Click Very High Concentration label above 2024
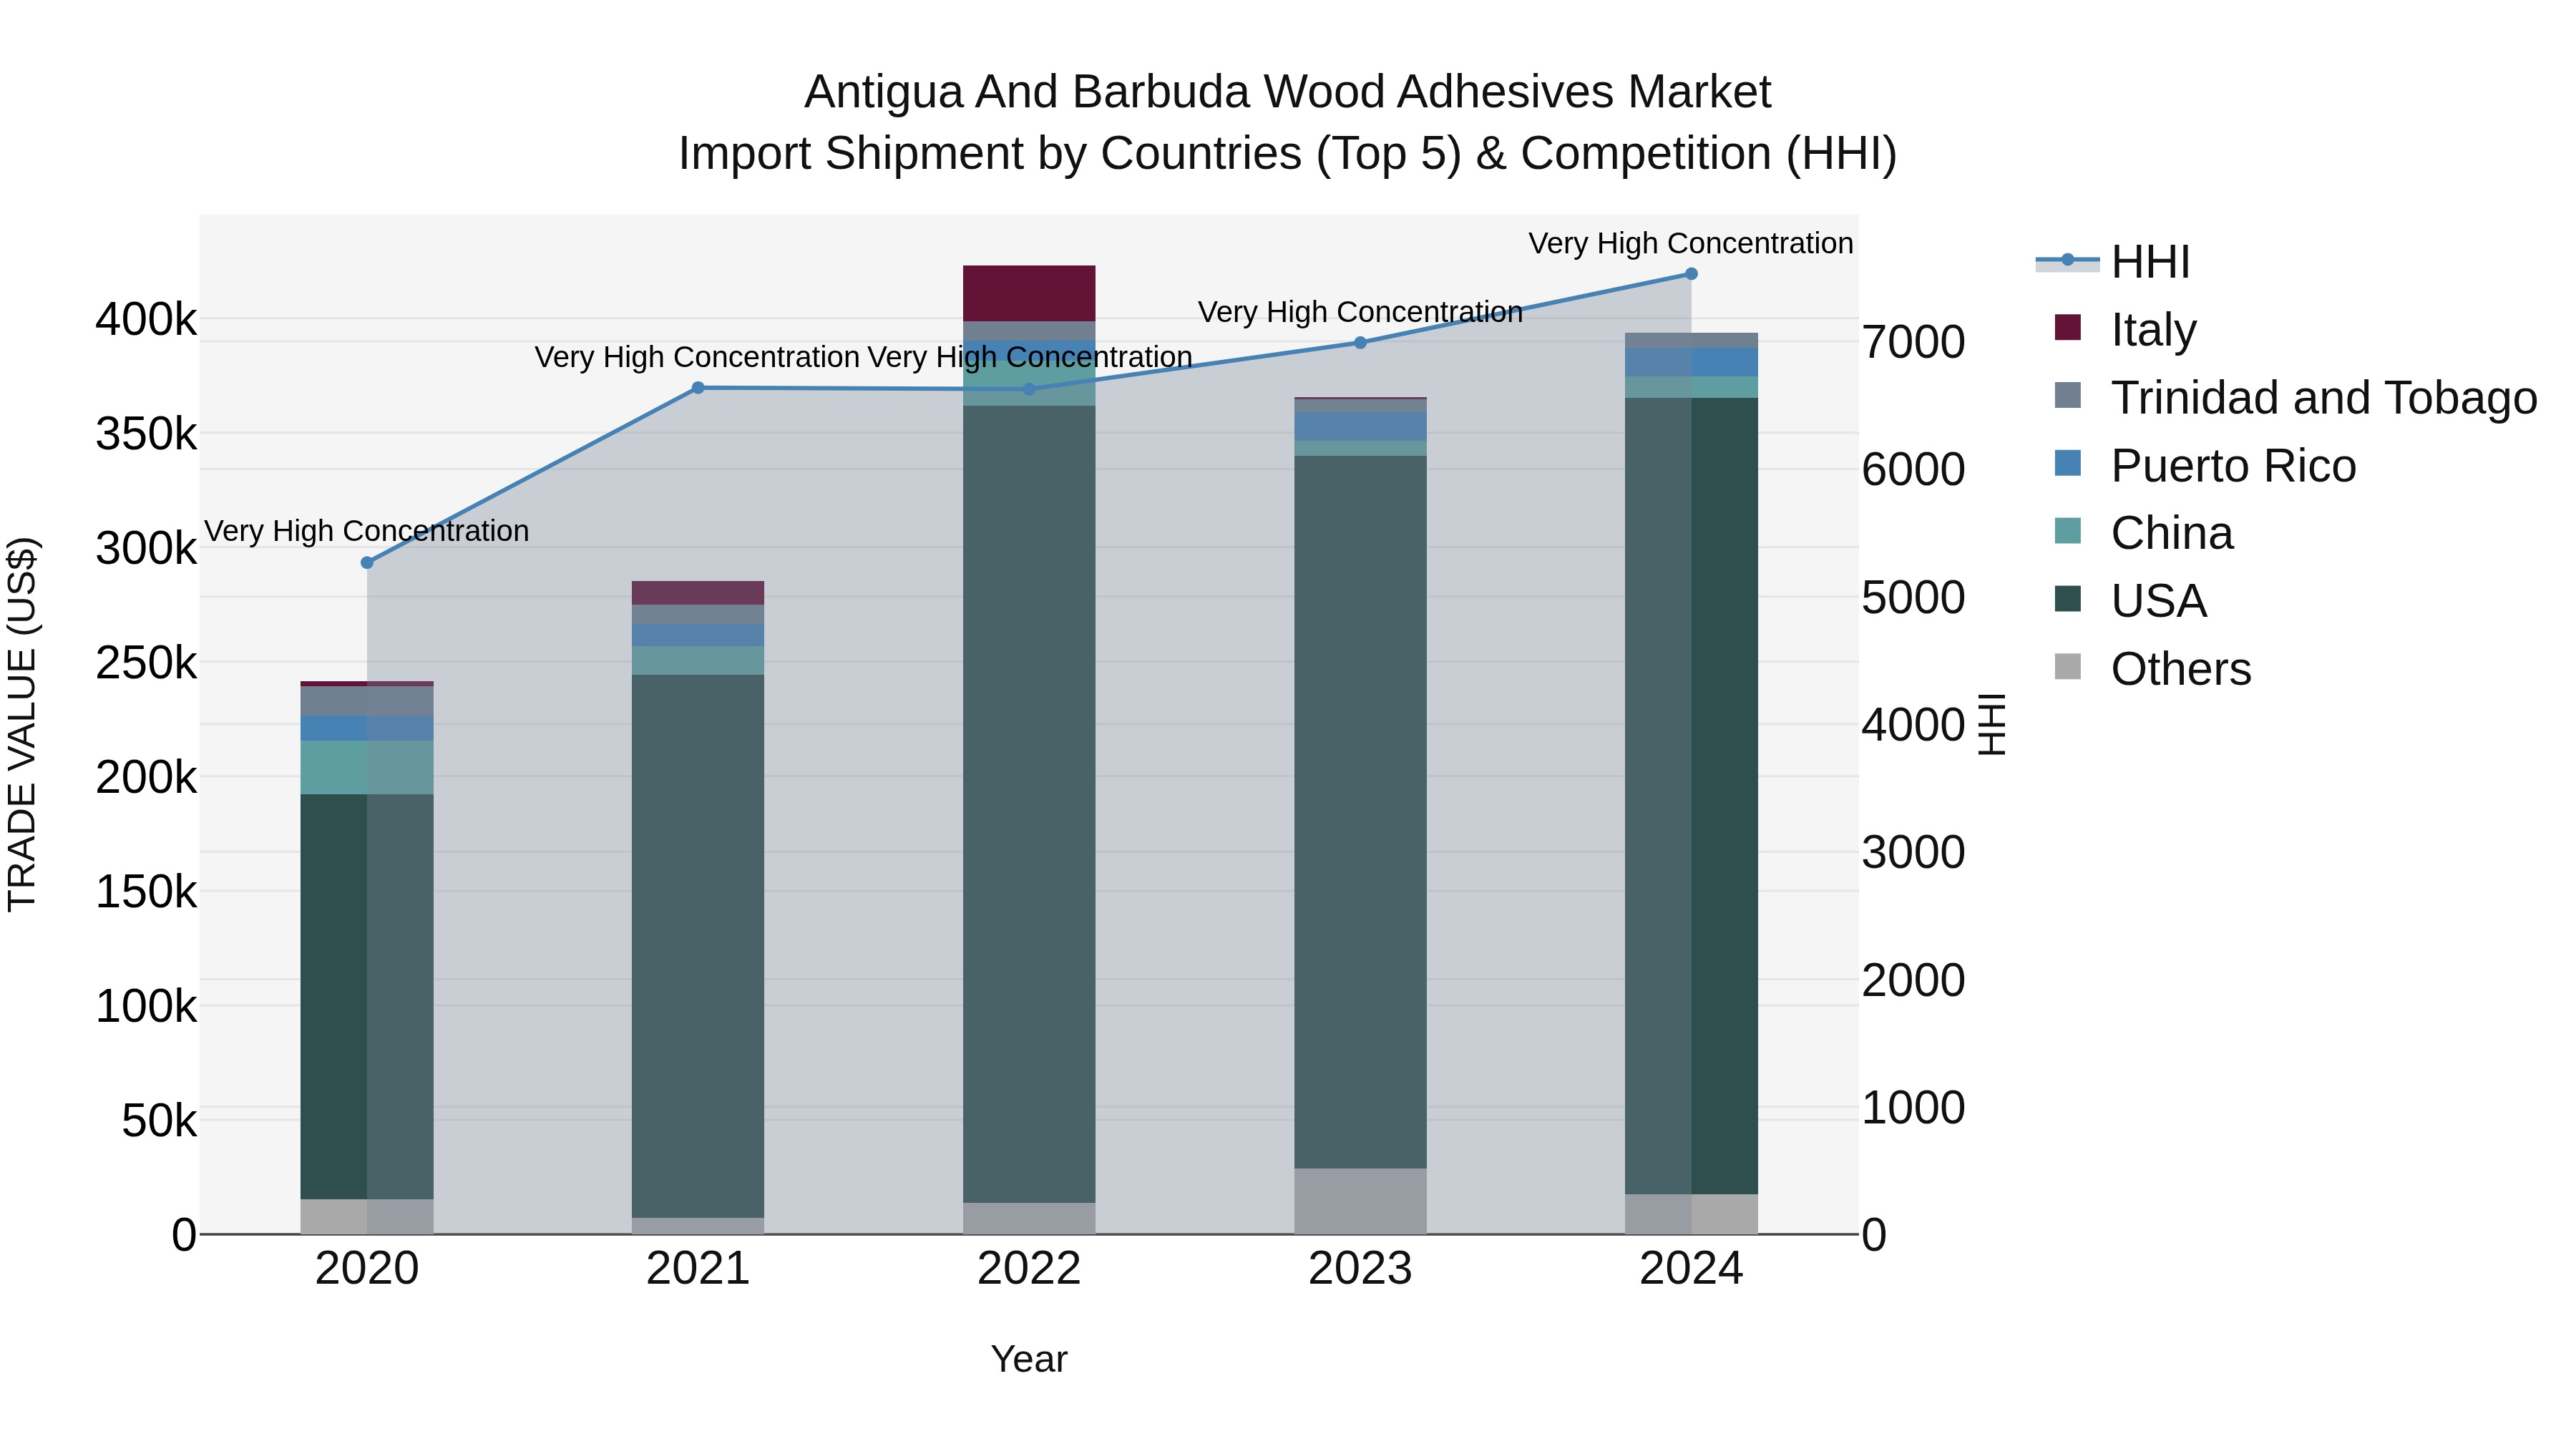The width and height of the screenshot is (2576, 1449). click(1691, 243)
